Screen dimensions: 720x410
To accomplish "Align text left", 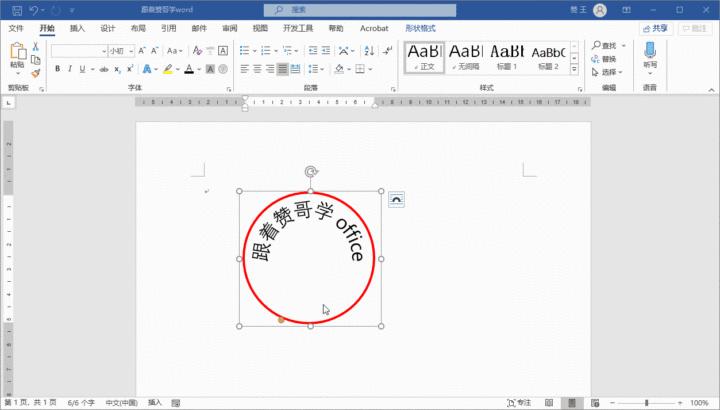I will [x=244, y=69].
